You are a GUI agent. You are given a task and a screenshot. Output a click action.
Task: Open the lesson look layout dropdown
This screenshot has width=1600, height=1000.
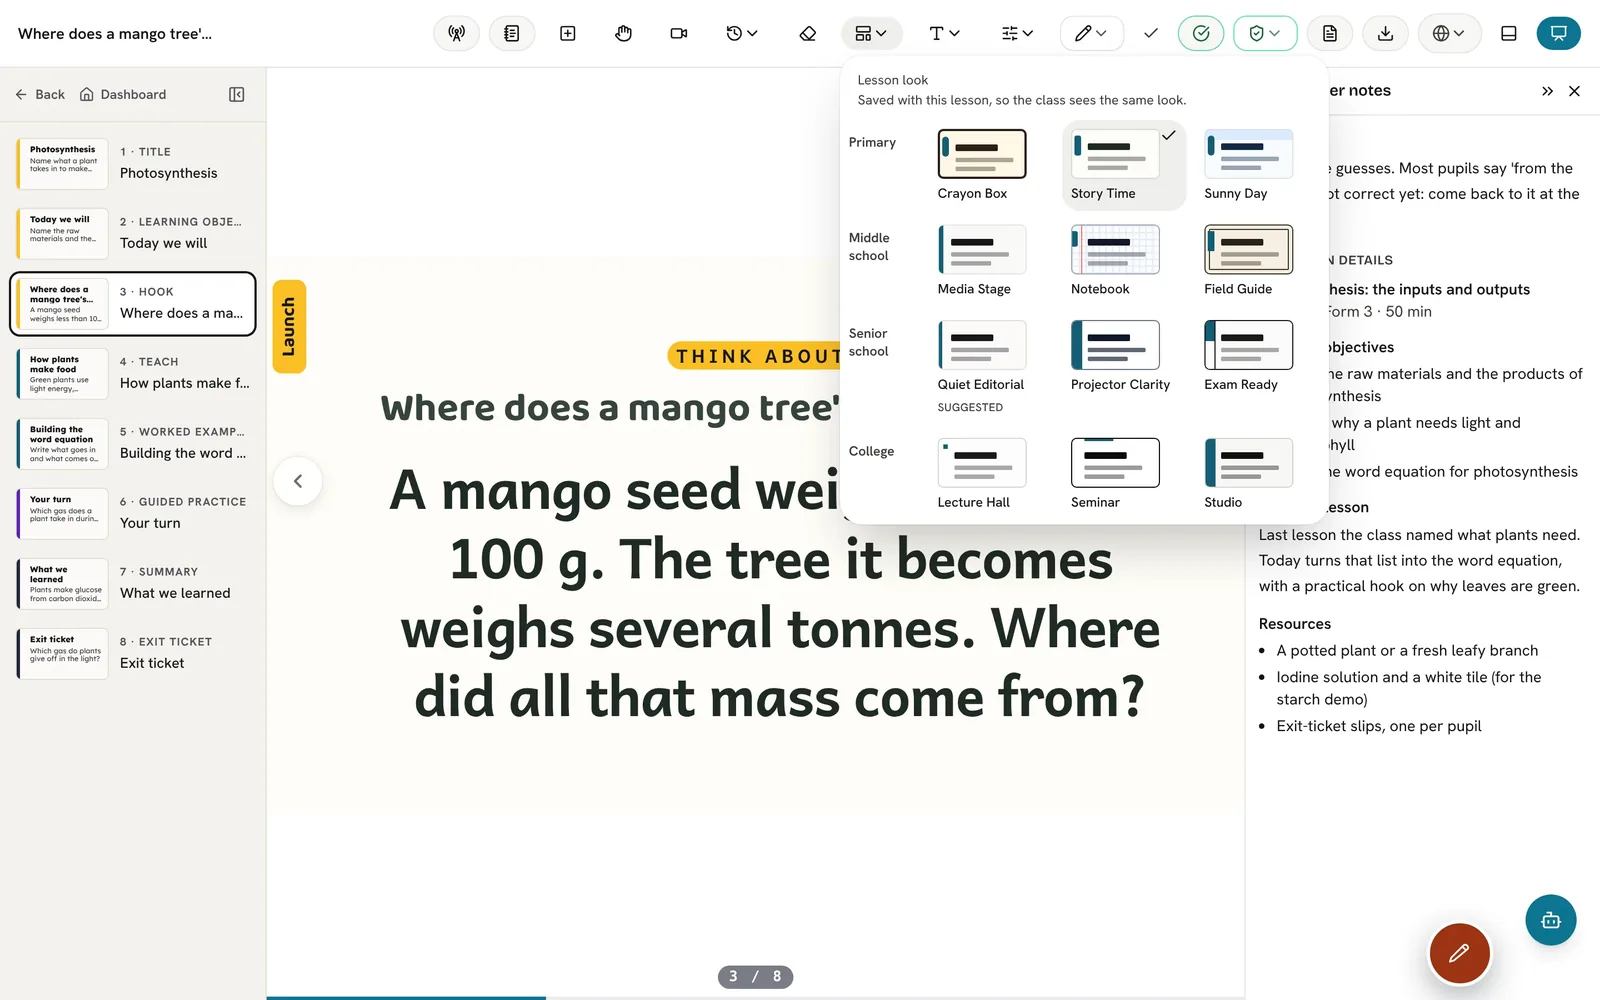pyautogui.click(x=871, y=33)
